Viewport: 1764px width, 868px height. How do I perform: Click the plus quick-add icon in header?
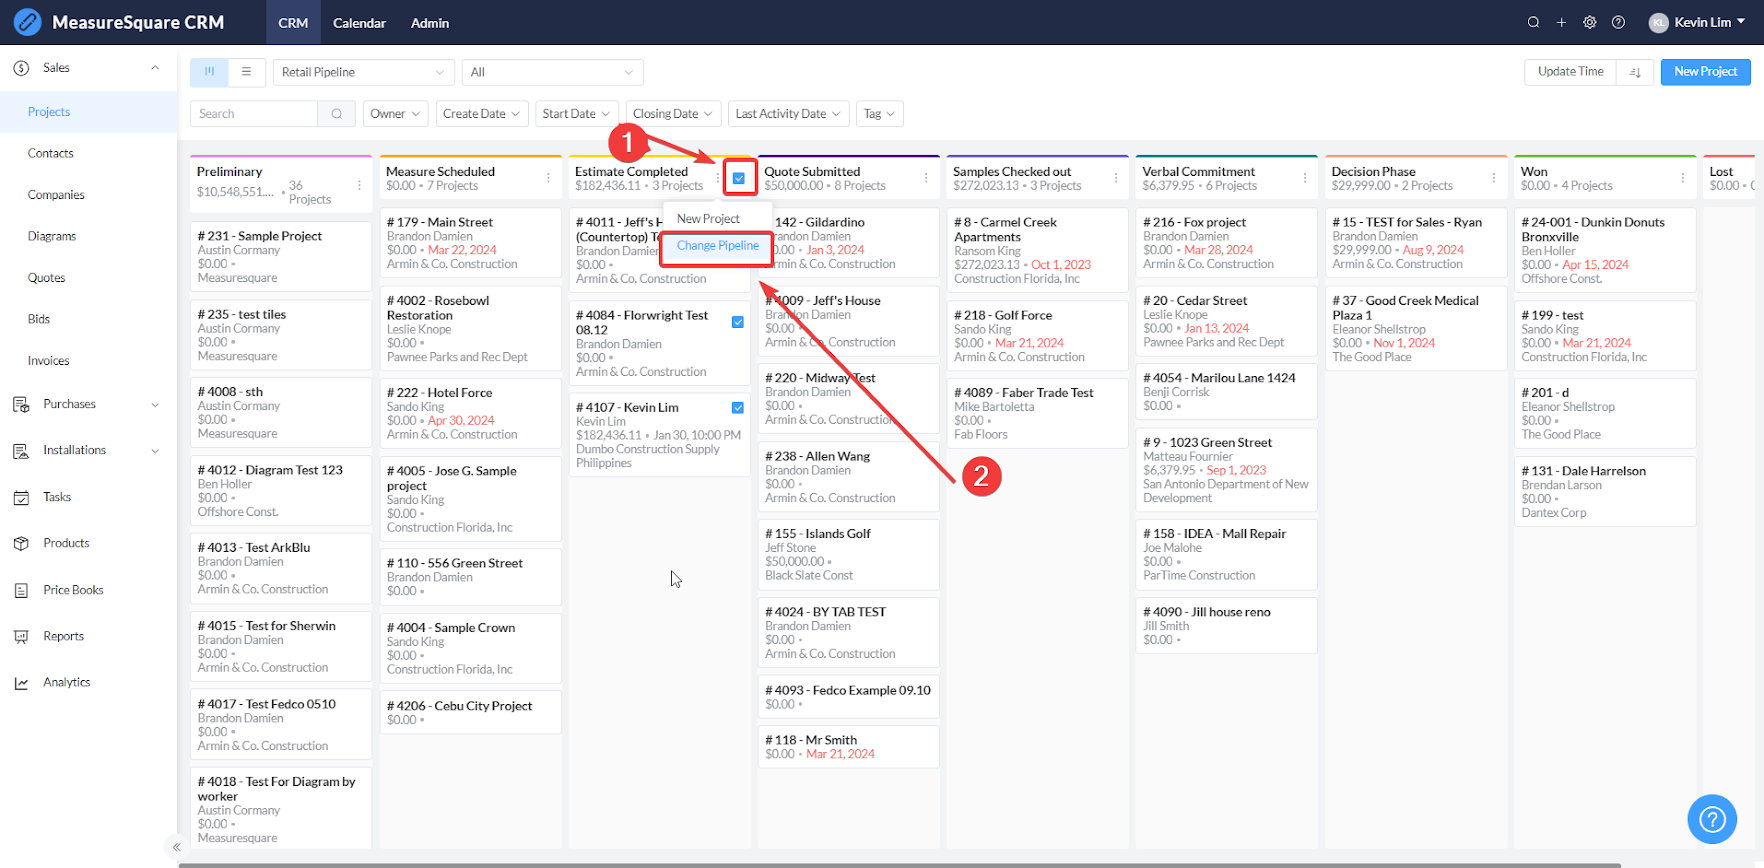tap(1561, 22)
